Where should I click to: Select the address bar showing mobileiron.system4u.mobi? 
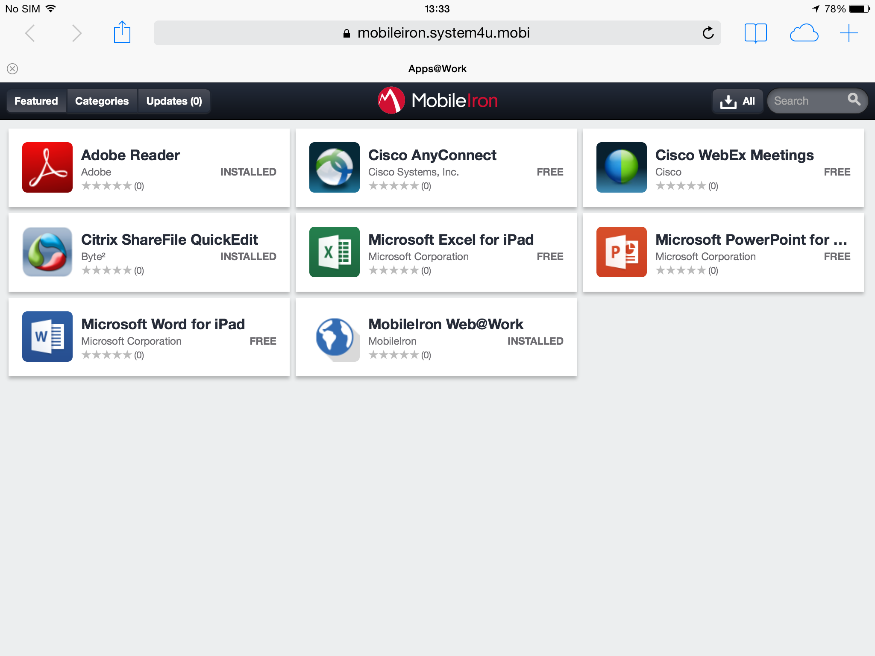437,33
